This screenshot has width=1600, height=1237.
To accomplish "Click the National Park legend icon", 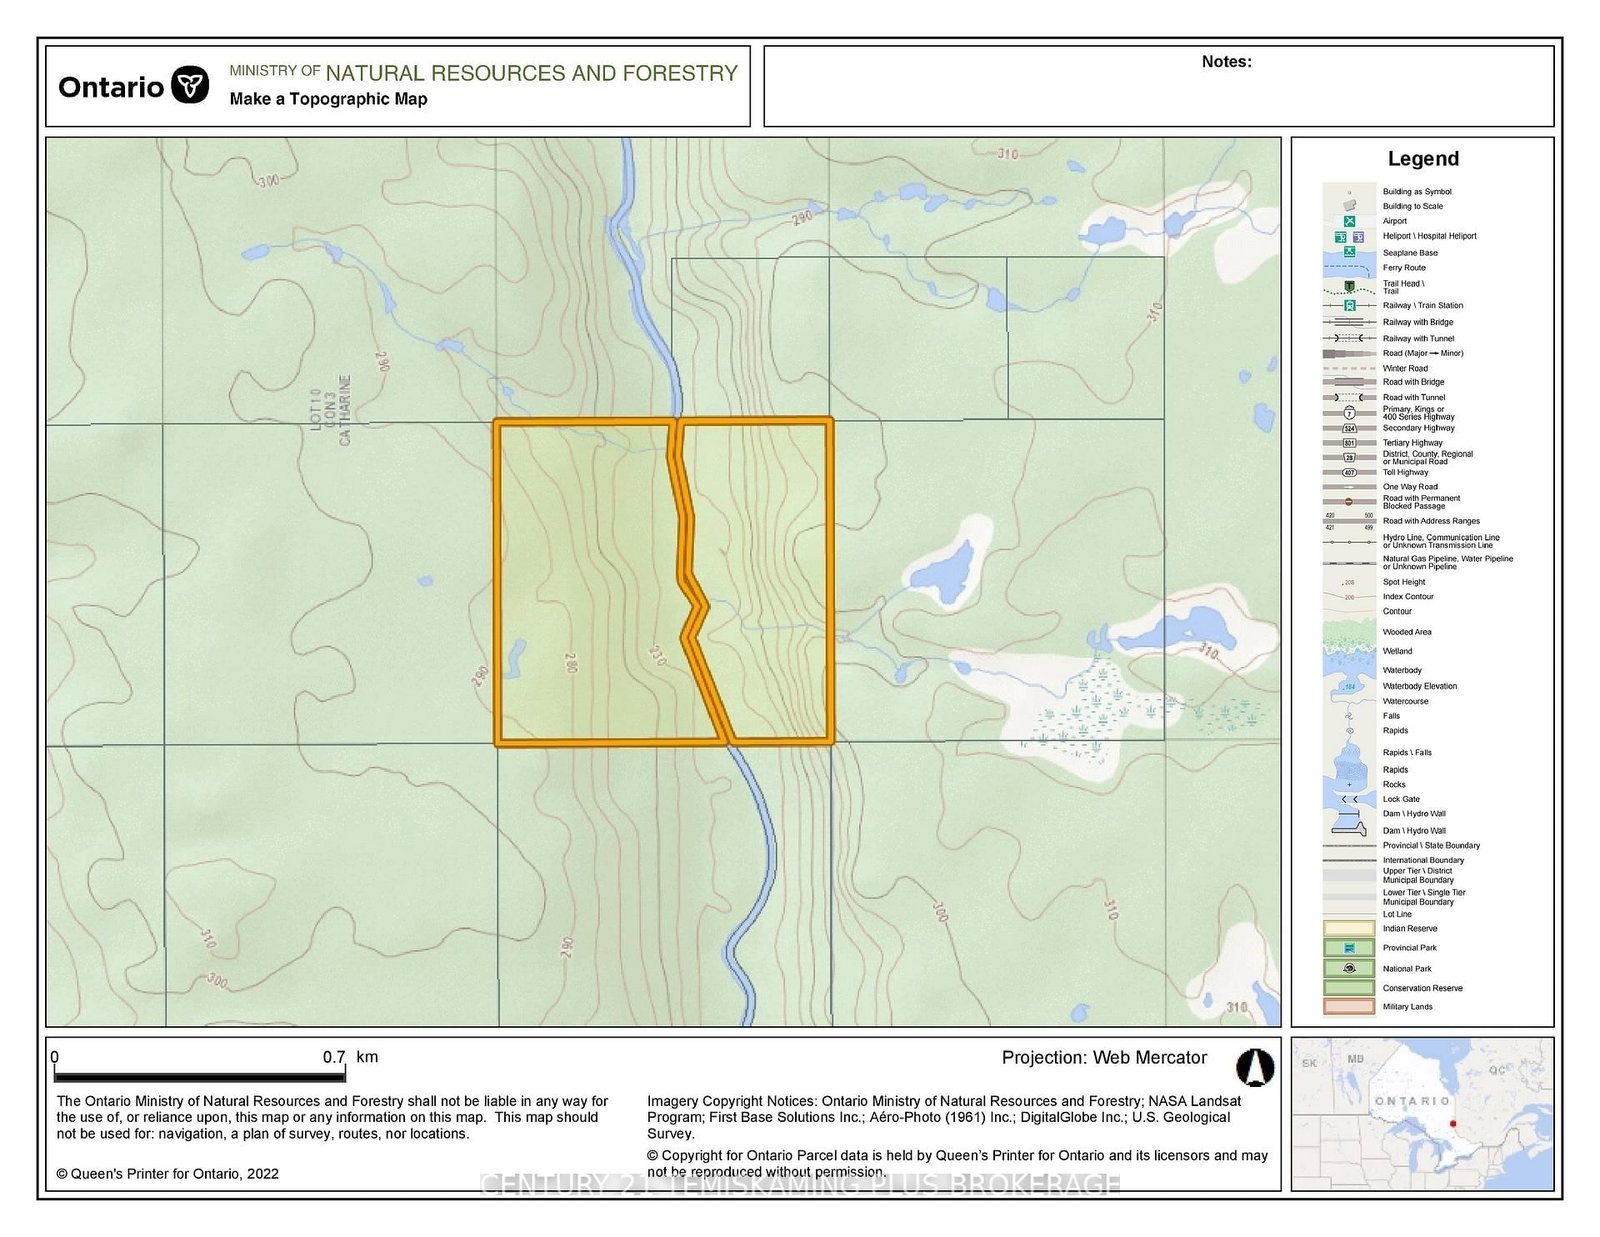I will click(x=1349, y=968).
